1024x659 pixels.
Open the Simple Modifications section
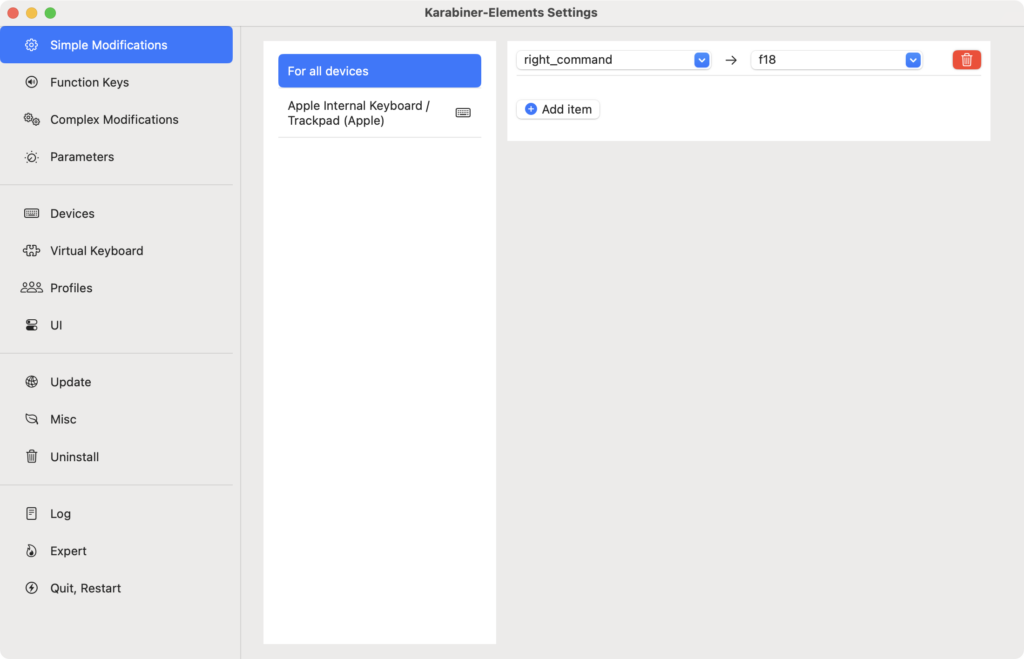(116, 45)
